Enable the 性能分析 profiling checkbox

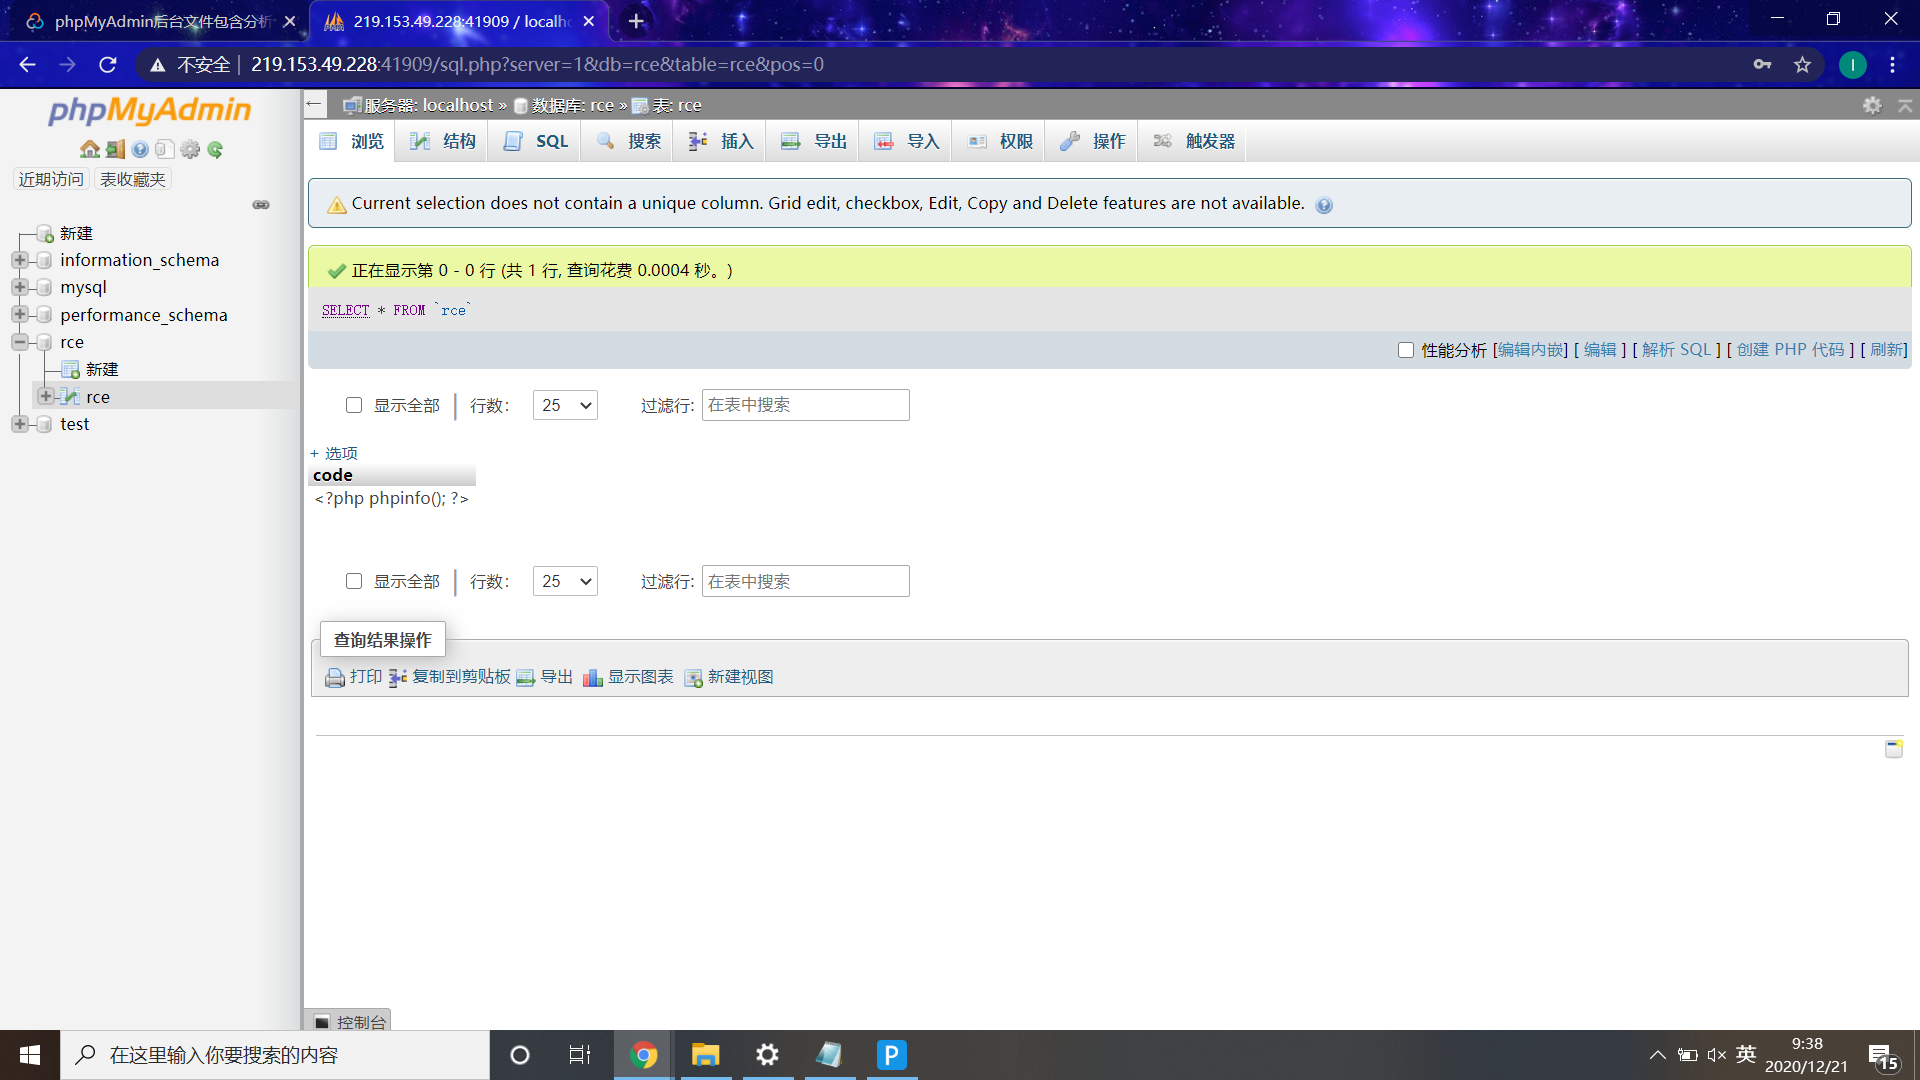(1406, 350)
